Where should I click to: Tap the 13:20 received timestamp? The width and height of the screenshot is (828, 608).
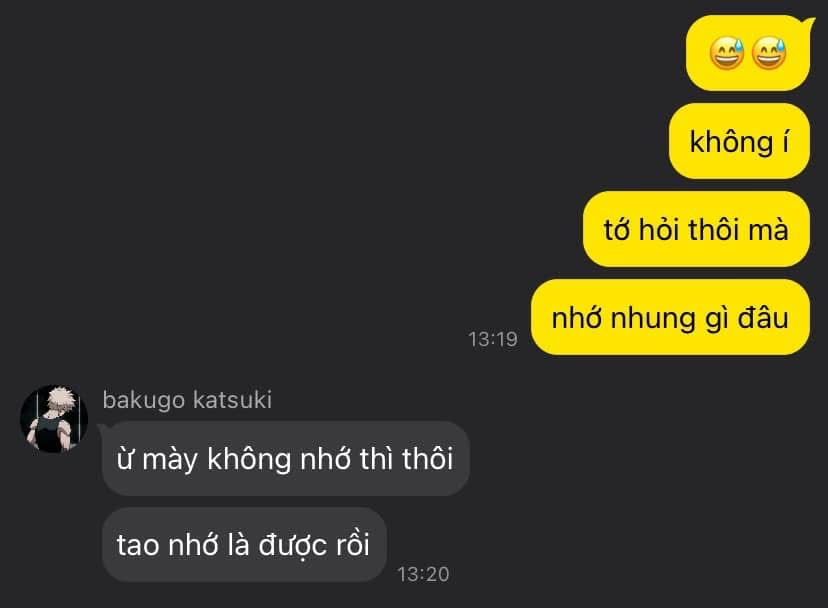(423, 574)
